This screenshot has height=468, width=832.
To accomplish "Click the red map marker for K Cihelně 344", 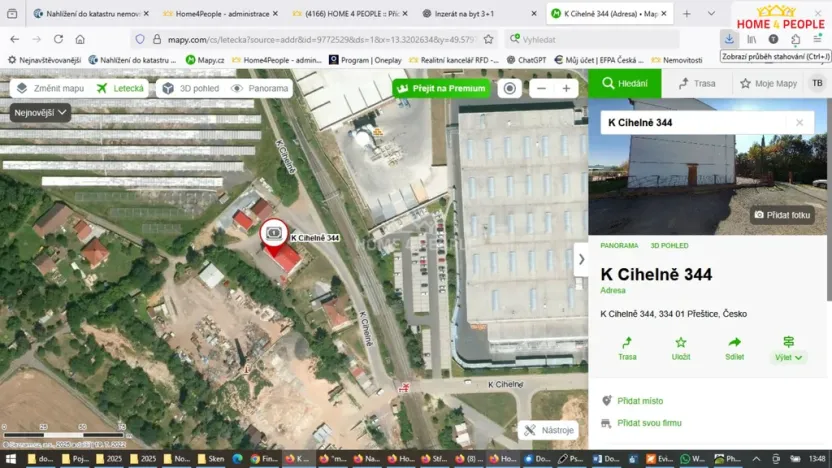I will (x=275, y=236).
